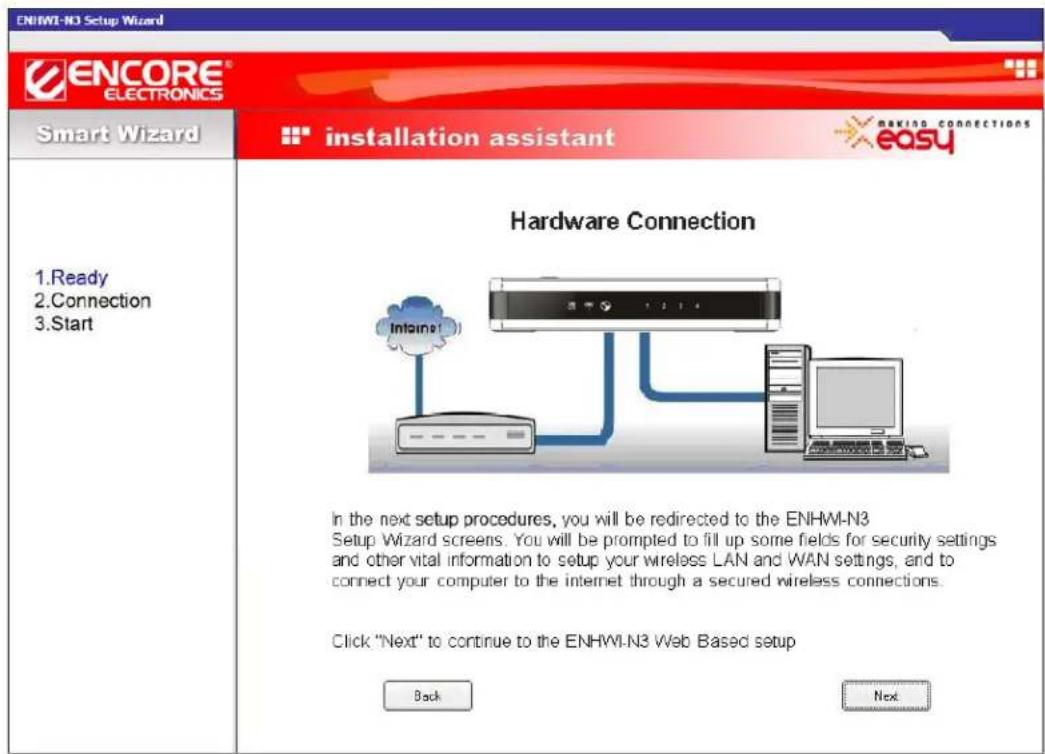Image resolution: width=1045 pixels, height=754 pixels.
Task: Click the Encore Electronics logo
Action: click(127, 80)
